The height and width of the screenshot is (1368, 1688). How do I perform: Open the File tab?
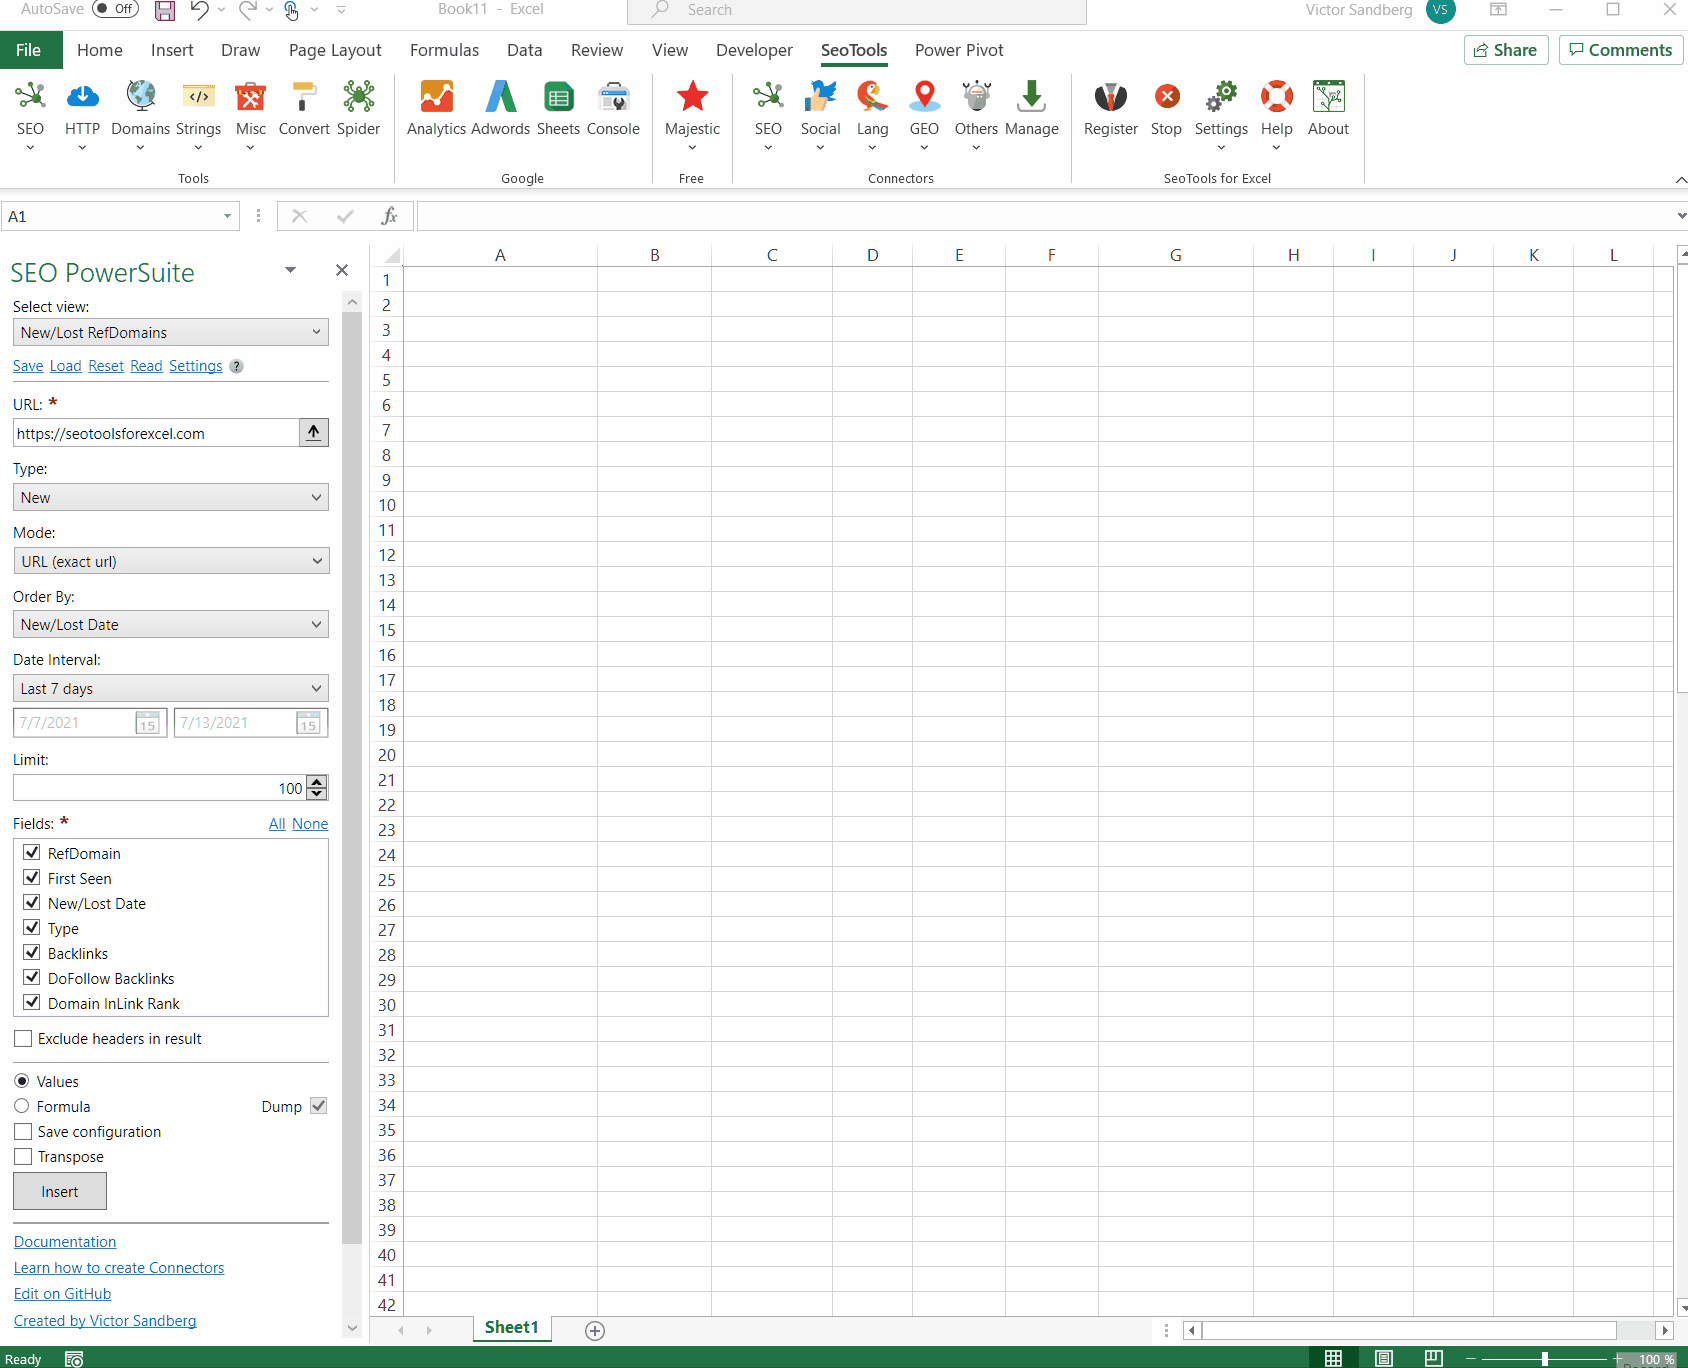coord(29,50)
